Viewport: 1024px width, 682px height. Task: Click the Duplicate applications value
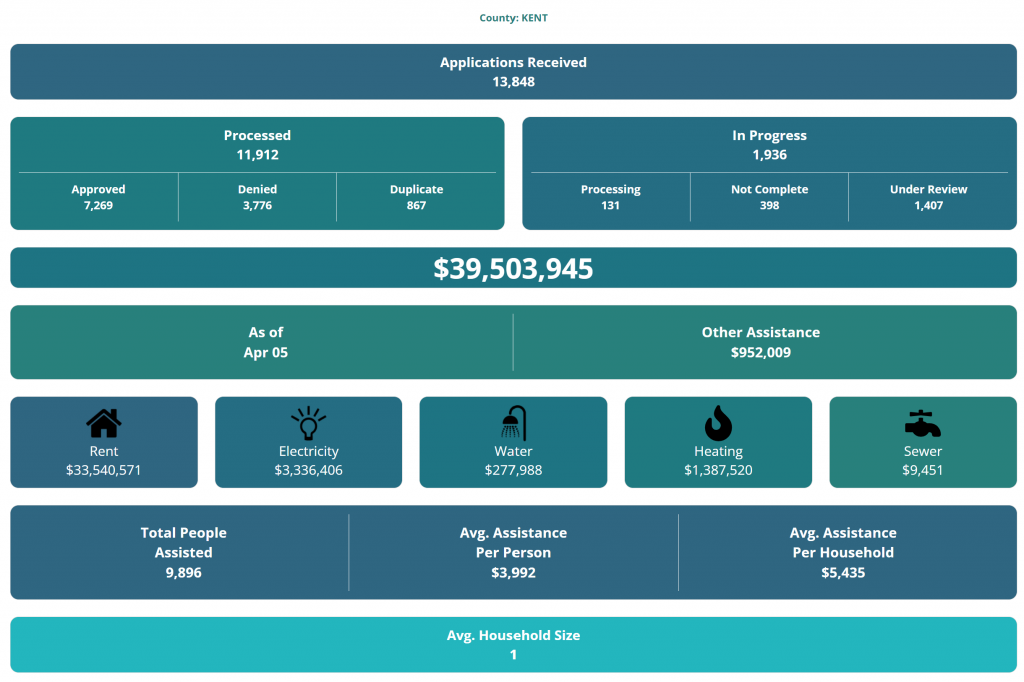point(416,205)
